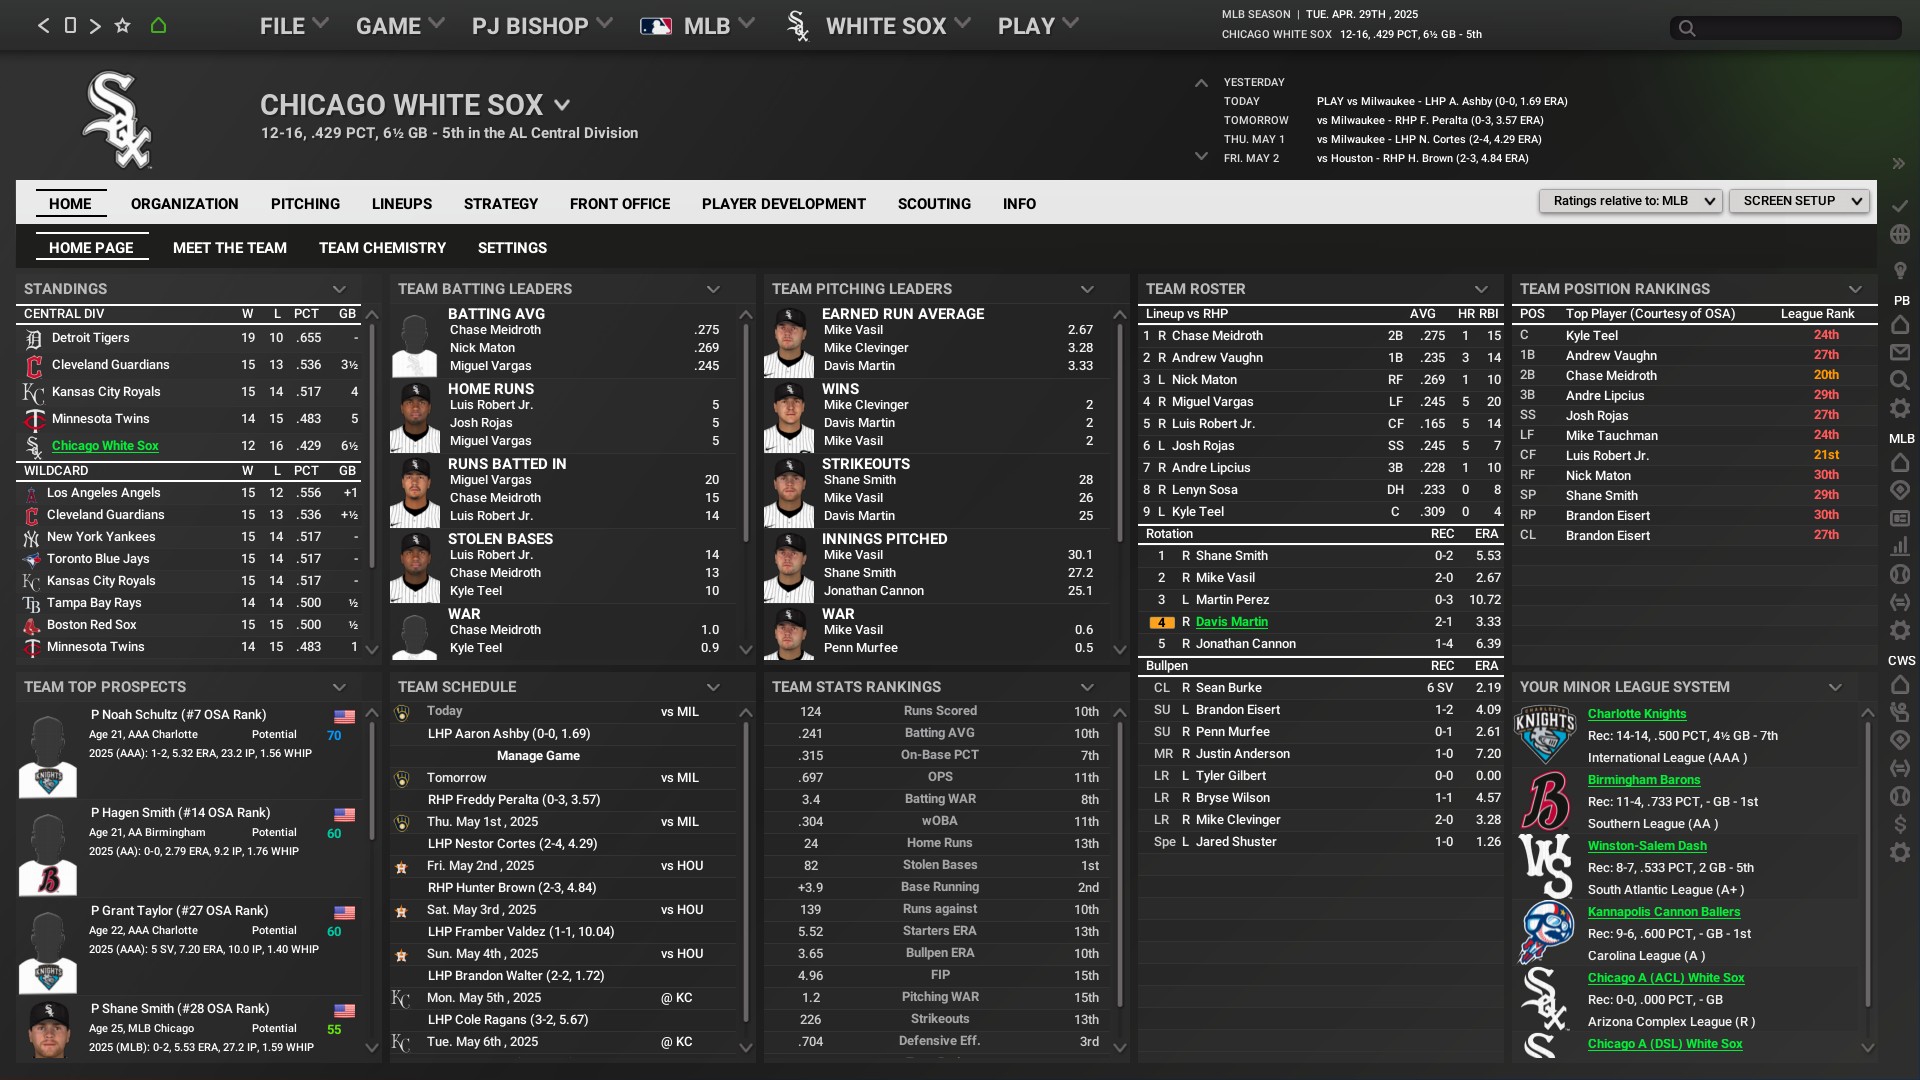
Task: Open the TEAM CHEMISTRY subtab
Action: pyautogui.click(x=382, y=248)
